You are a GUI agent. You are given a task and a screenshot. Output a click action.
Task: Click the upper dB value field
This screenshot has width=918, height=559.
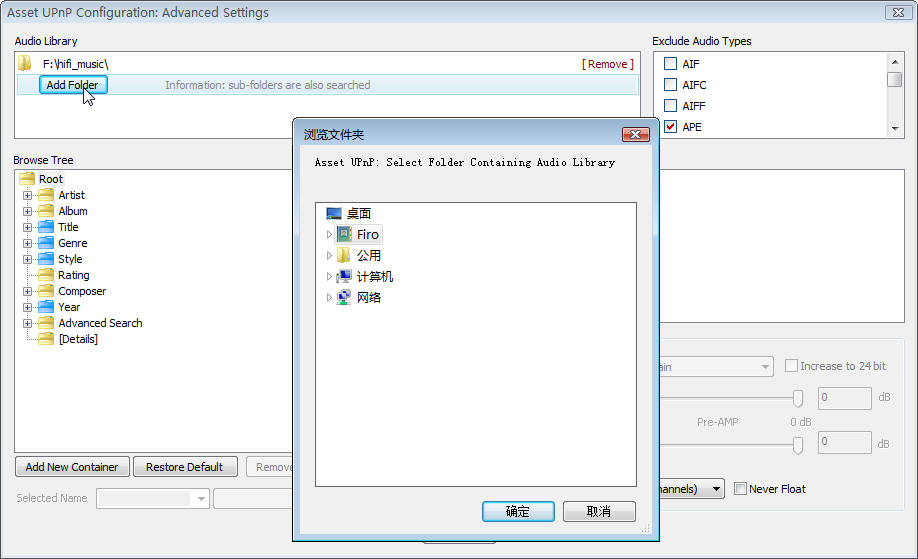click(x=844, y=398)
